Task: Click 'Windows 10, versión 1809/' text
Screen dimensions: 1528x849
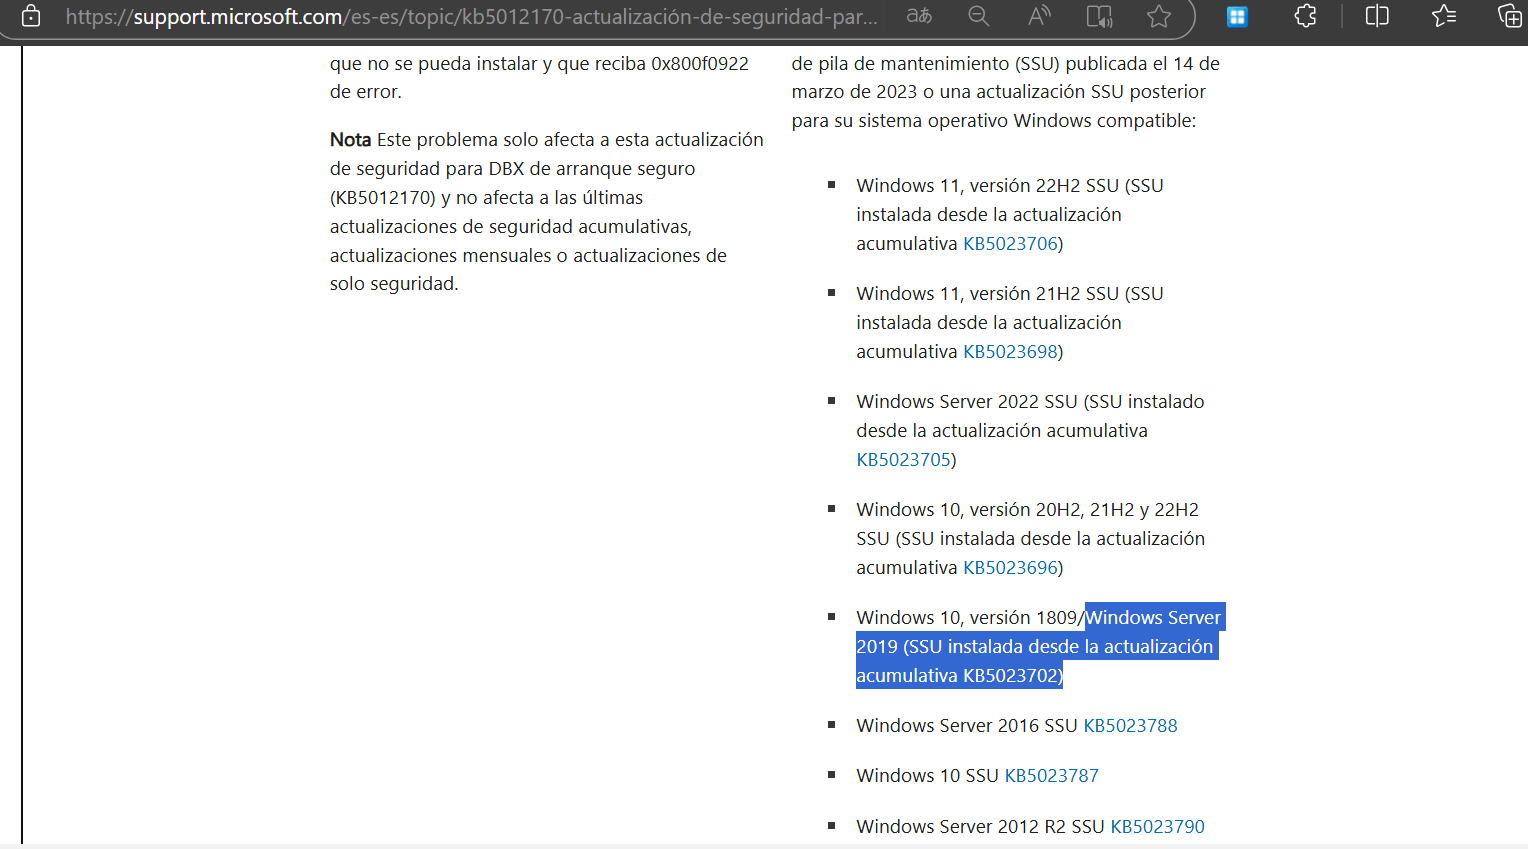Action: 970,617
